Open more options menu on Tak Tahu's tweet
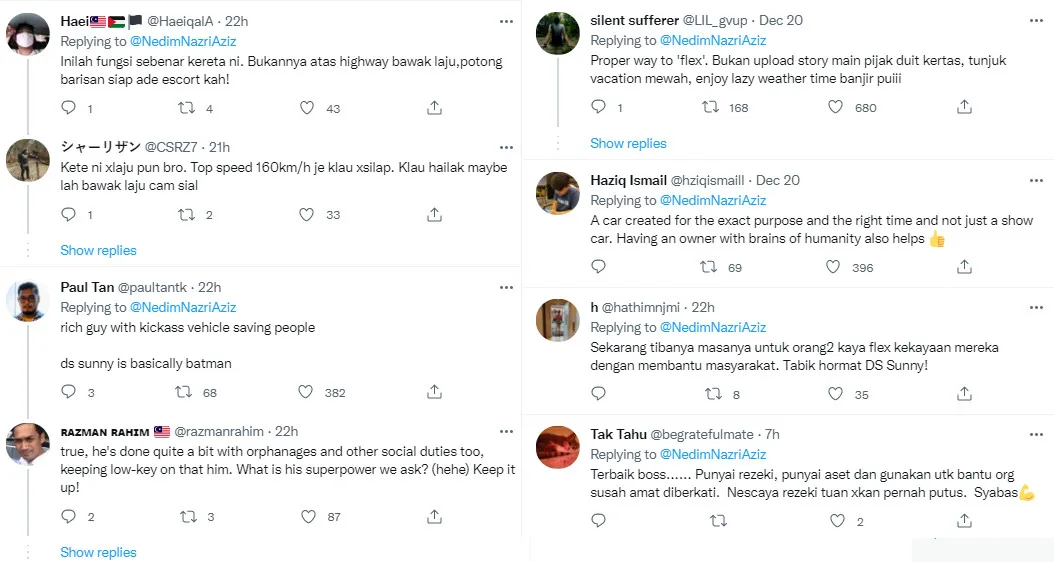This screenshot has width=1054, height=562. (x=1036, y=434)
